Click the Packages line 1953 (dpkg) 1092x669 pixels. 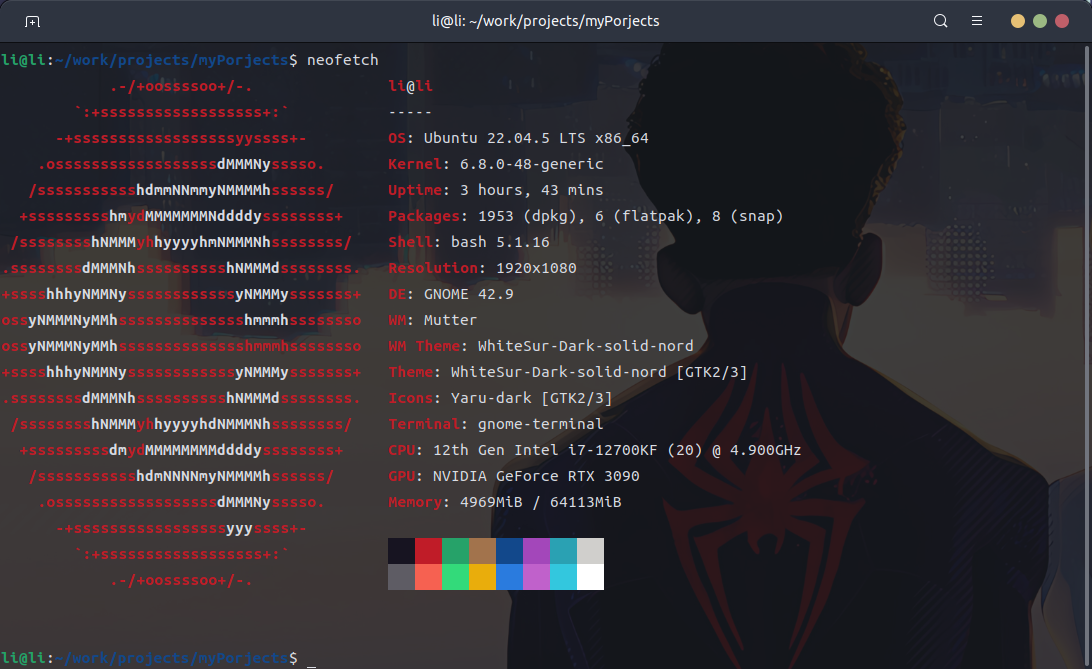pyautogui.click(x=586, y=217)
